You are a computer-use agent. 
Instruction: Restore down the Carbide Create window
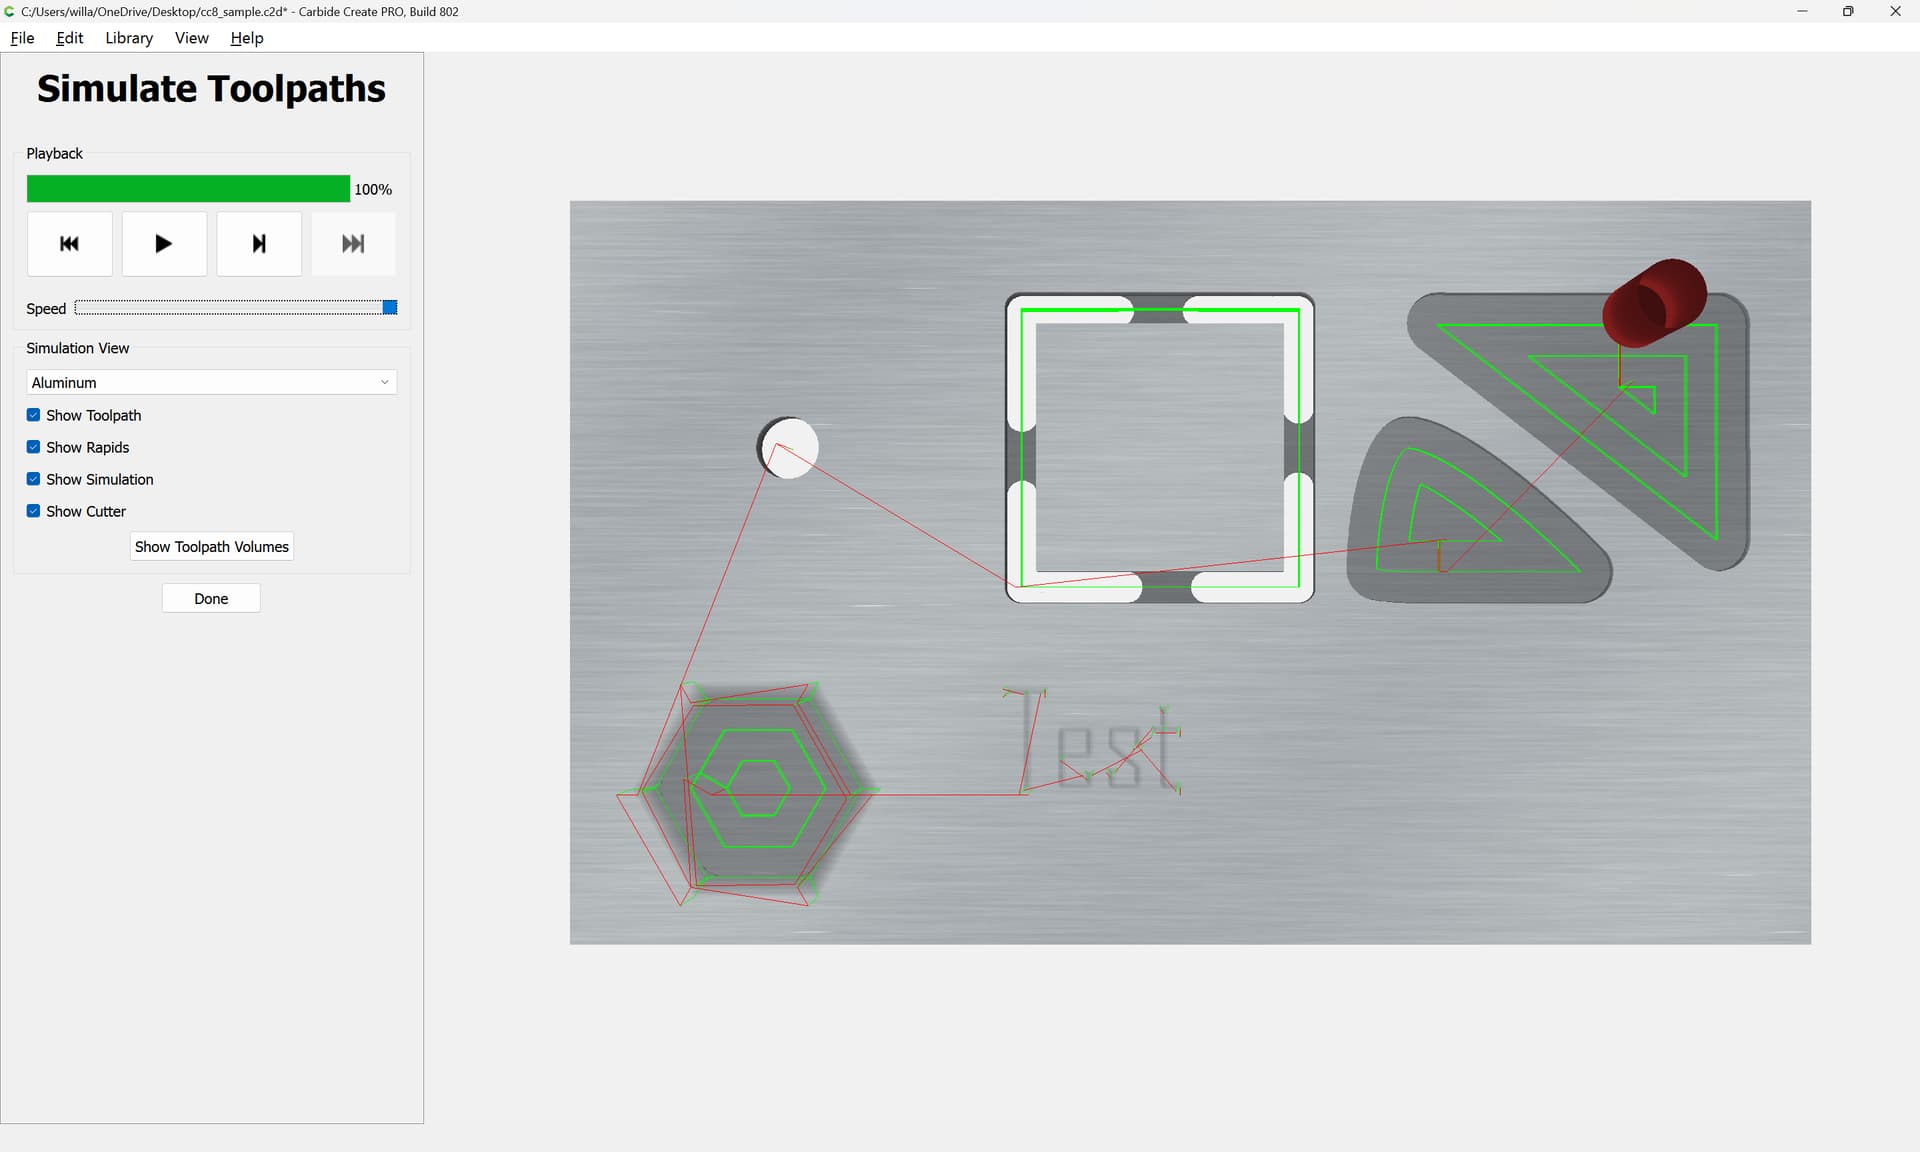pyautogui.click(x=1848, y=11)
